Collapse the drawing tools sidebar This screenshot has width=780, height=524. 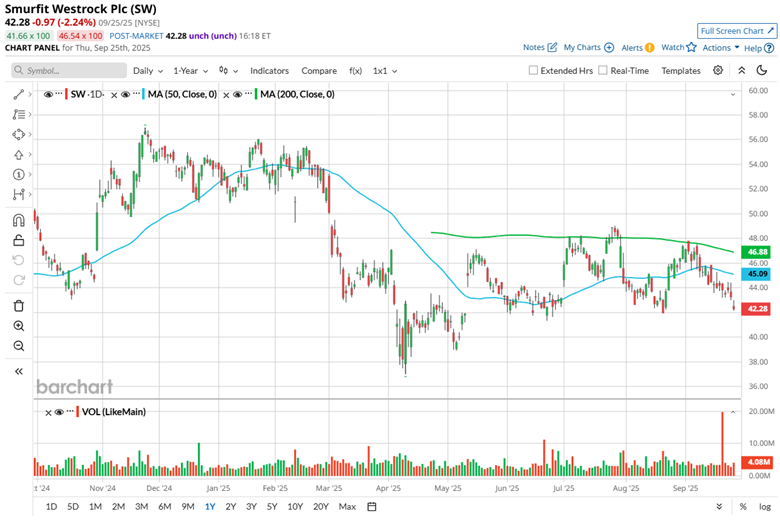coord(18,371)
